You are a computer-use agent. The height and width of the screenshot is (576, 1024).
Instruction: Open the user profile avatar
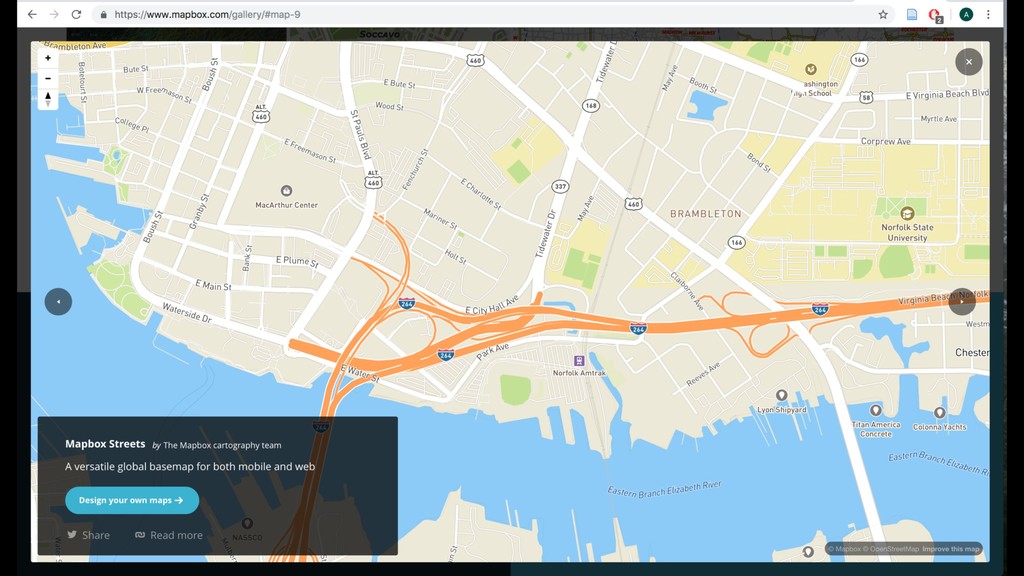(966, 14)
